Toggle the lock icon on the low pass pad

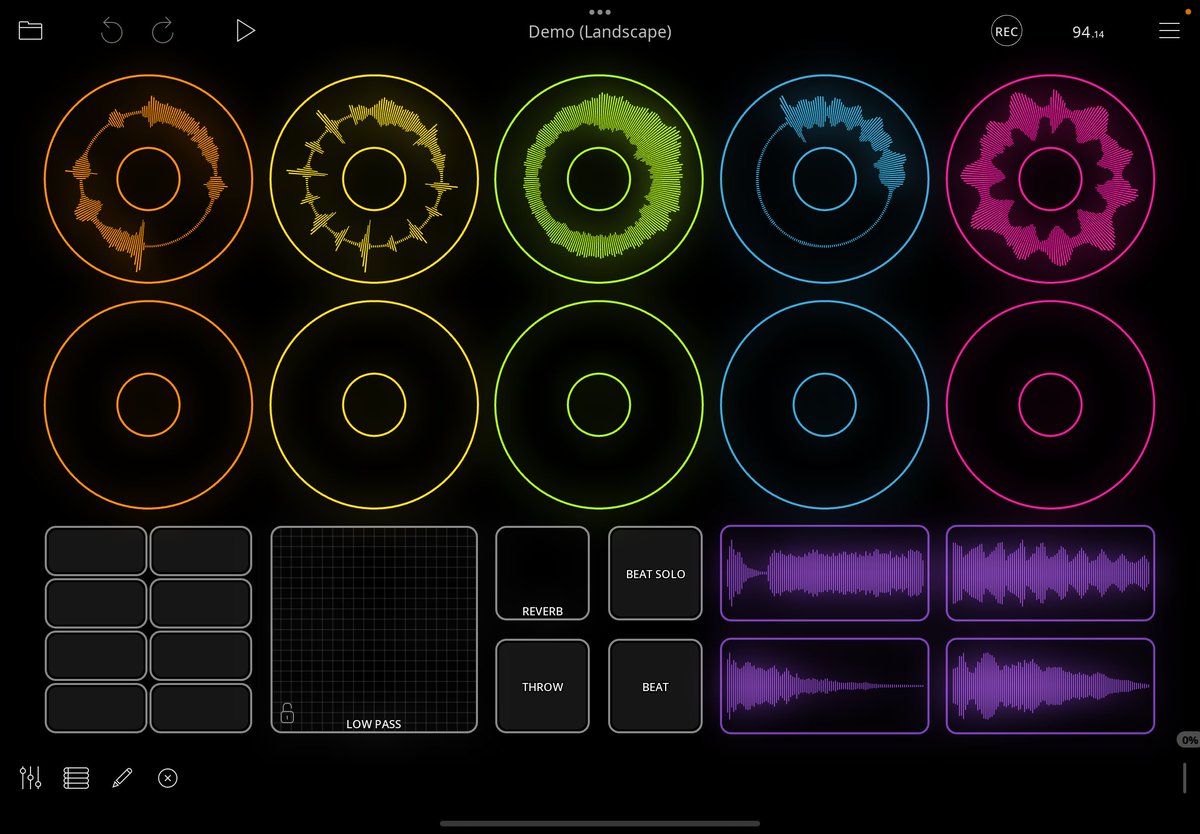[287, 713]
